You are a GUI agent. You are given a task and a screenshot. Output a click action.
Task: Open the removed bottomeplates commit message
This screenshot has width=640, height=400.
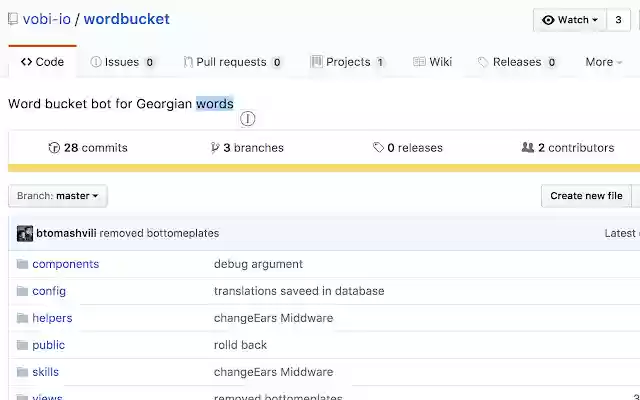159,233
